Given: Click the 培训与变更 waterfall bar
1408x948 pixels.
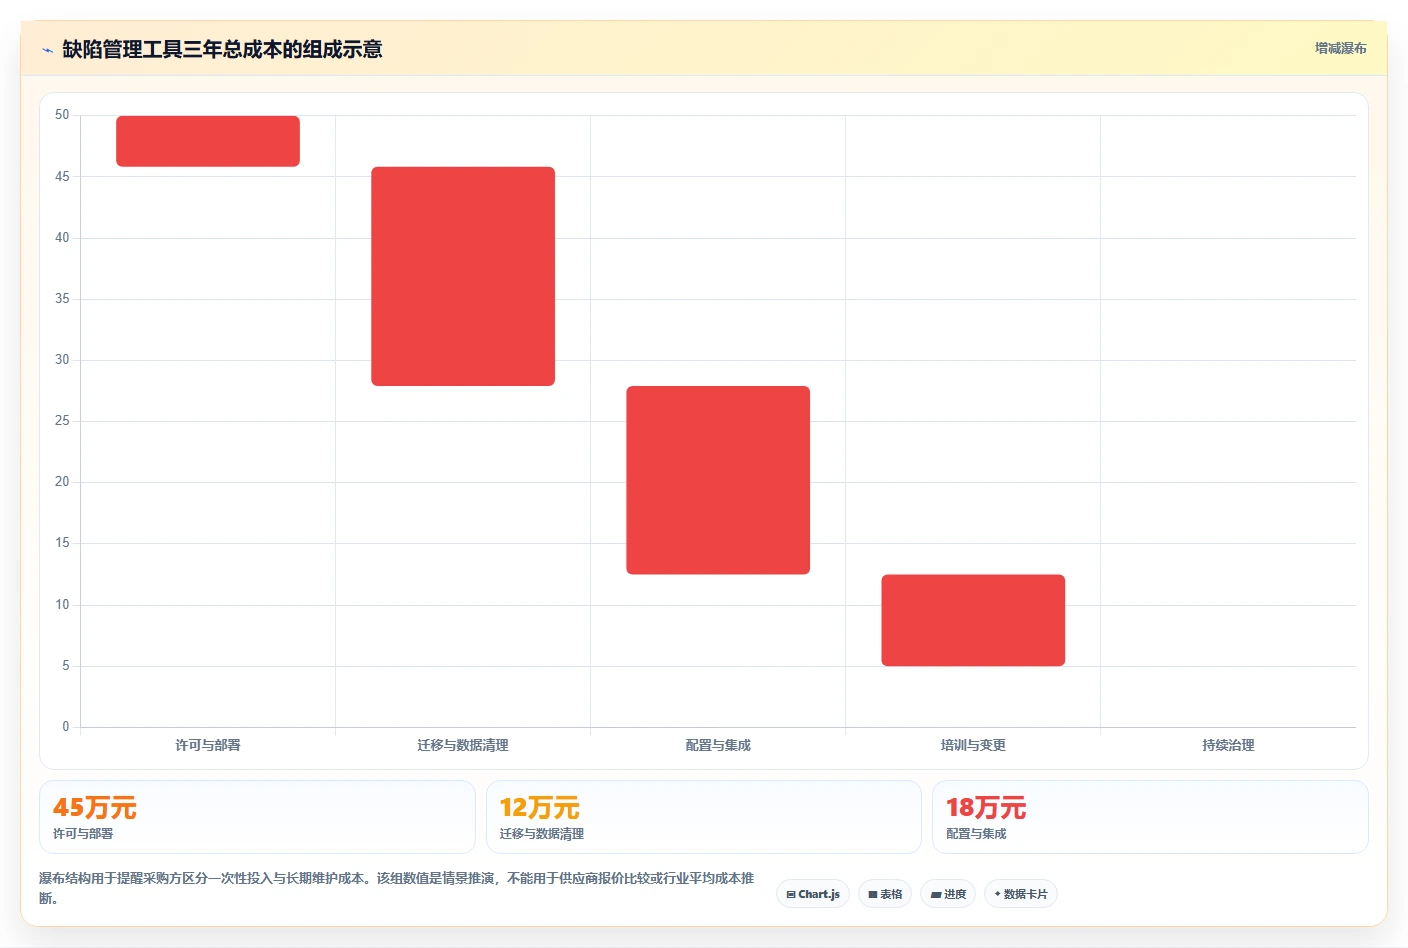Looking at the screenshot, I should tap(973, 620).
